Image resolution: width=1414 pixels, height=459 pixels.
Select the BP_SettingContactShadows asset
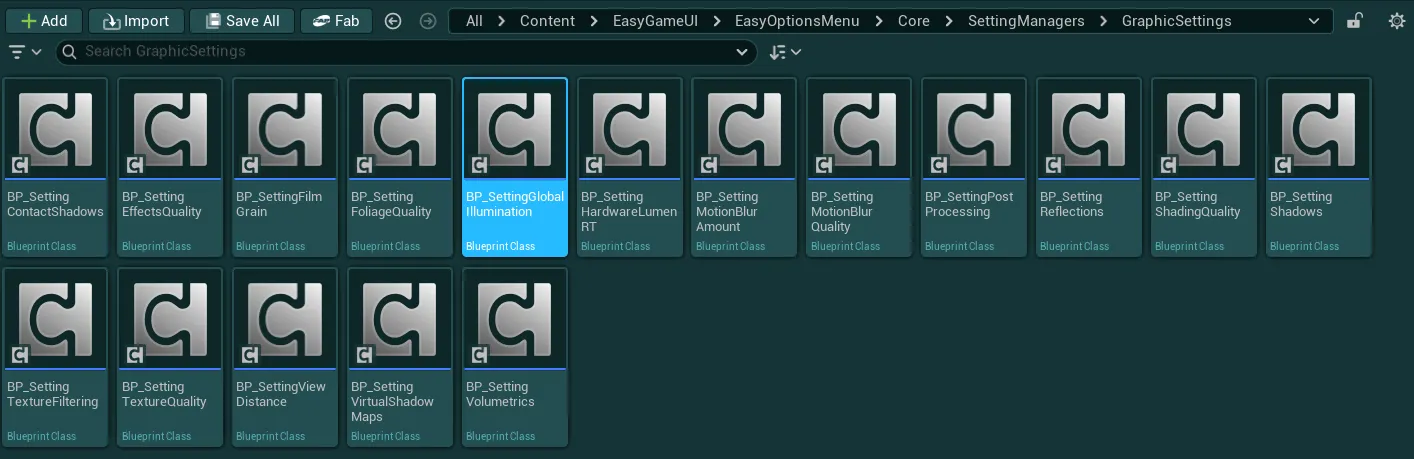[x=55, y=167]
